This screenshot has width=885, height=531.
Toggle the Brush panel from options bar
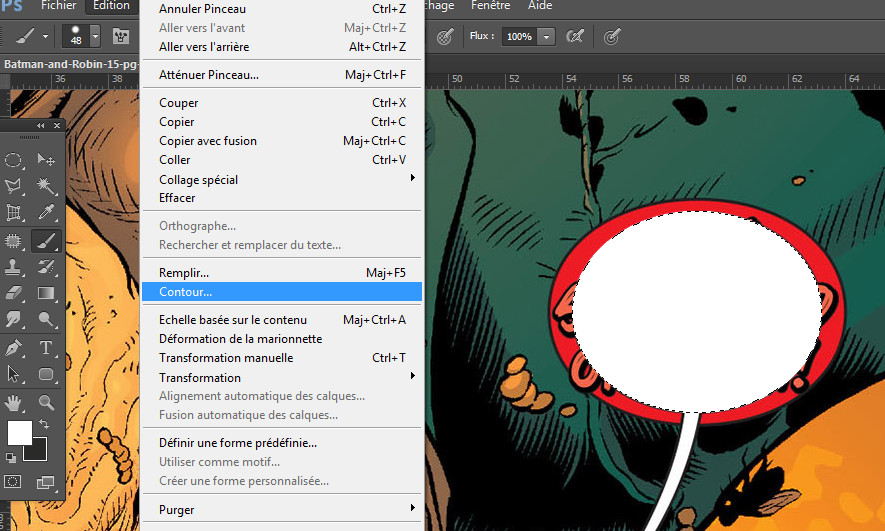[x=121, y=37]
